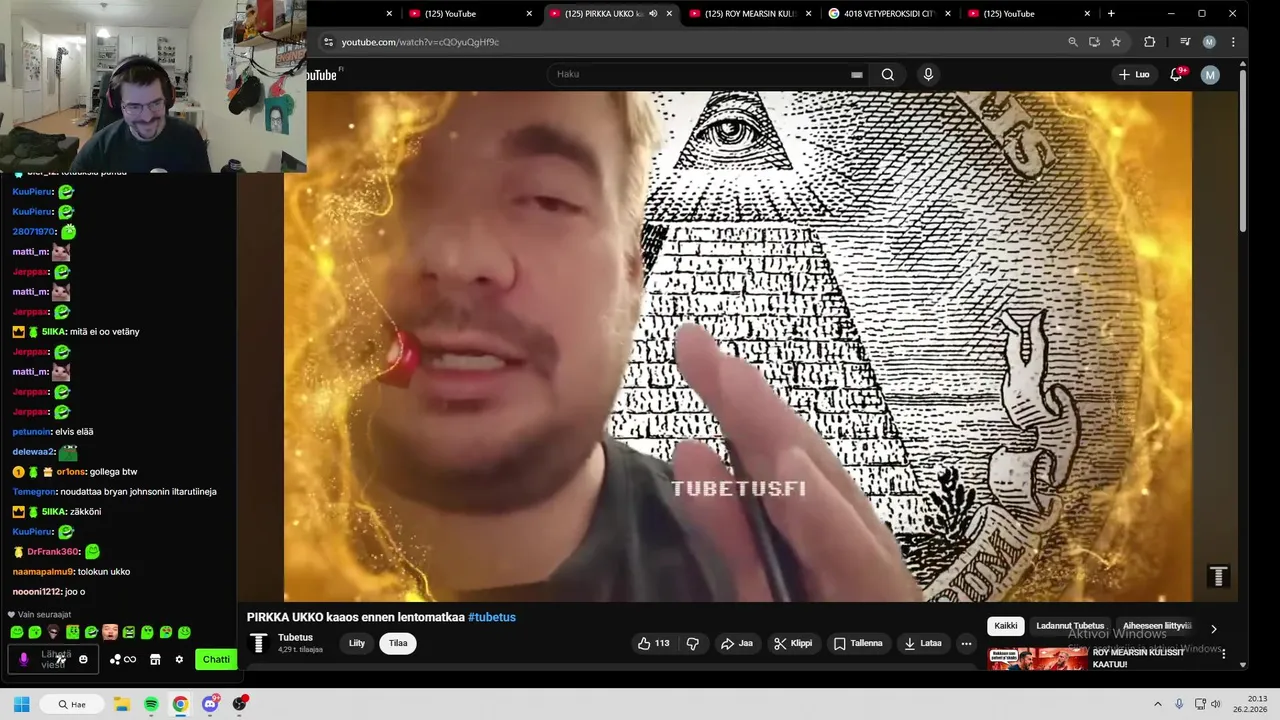Click username Temegron in chat
Image resolution: width=1280 pixels, height=720 pixels.
pos(34,492)
